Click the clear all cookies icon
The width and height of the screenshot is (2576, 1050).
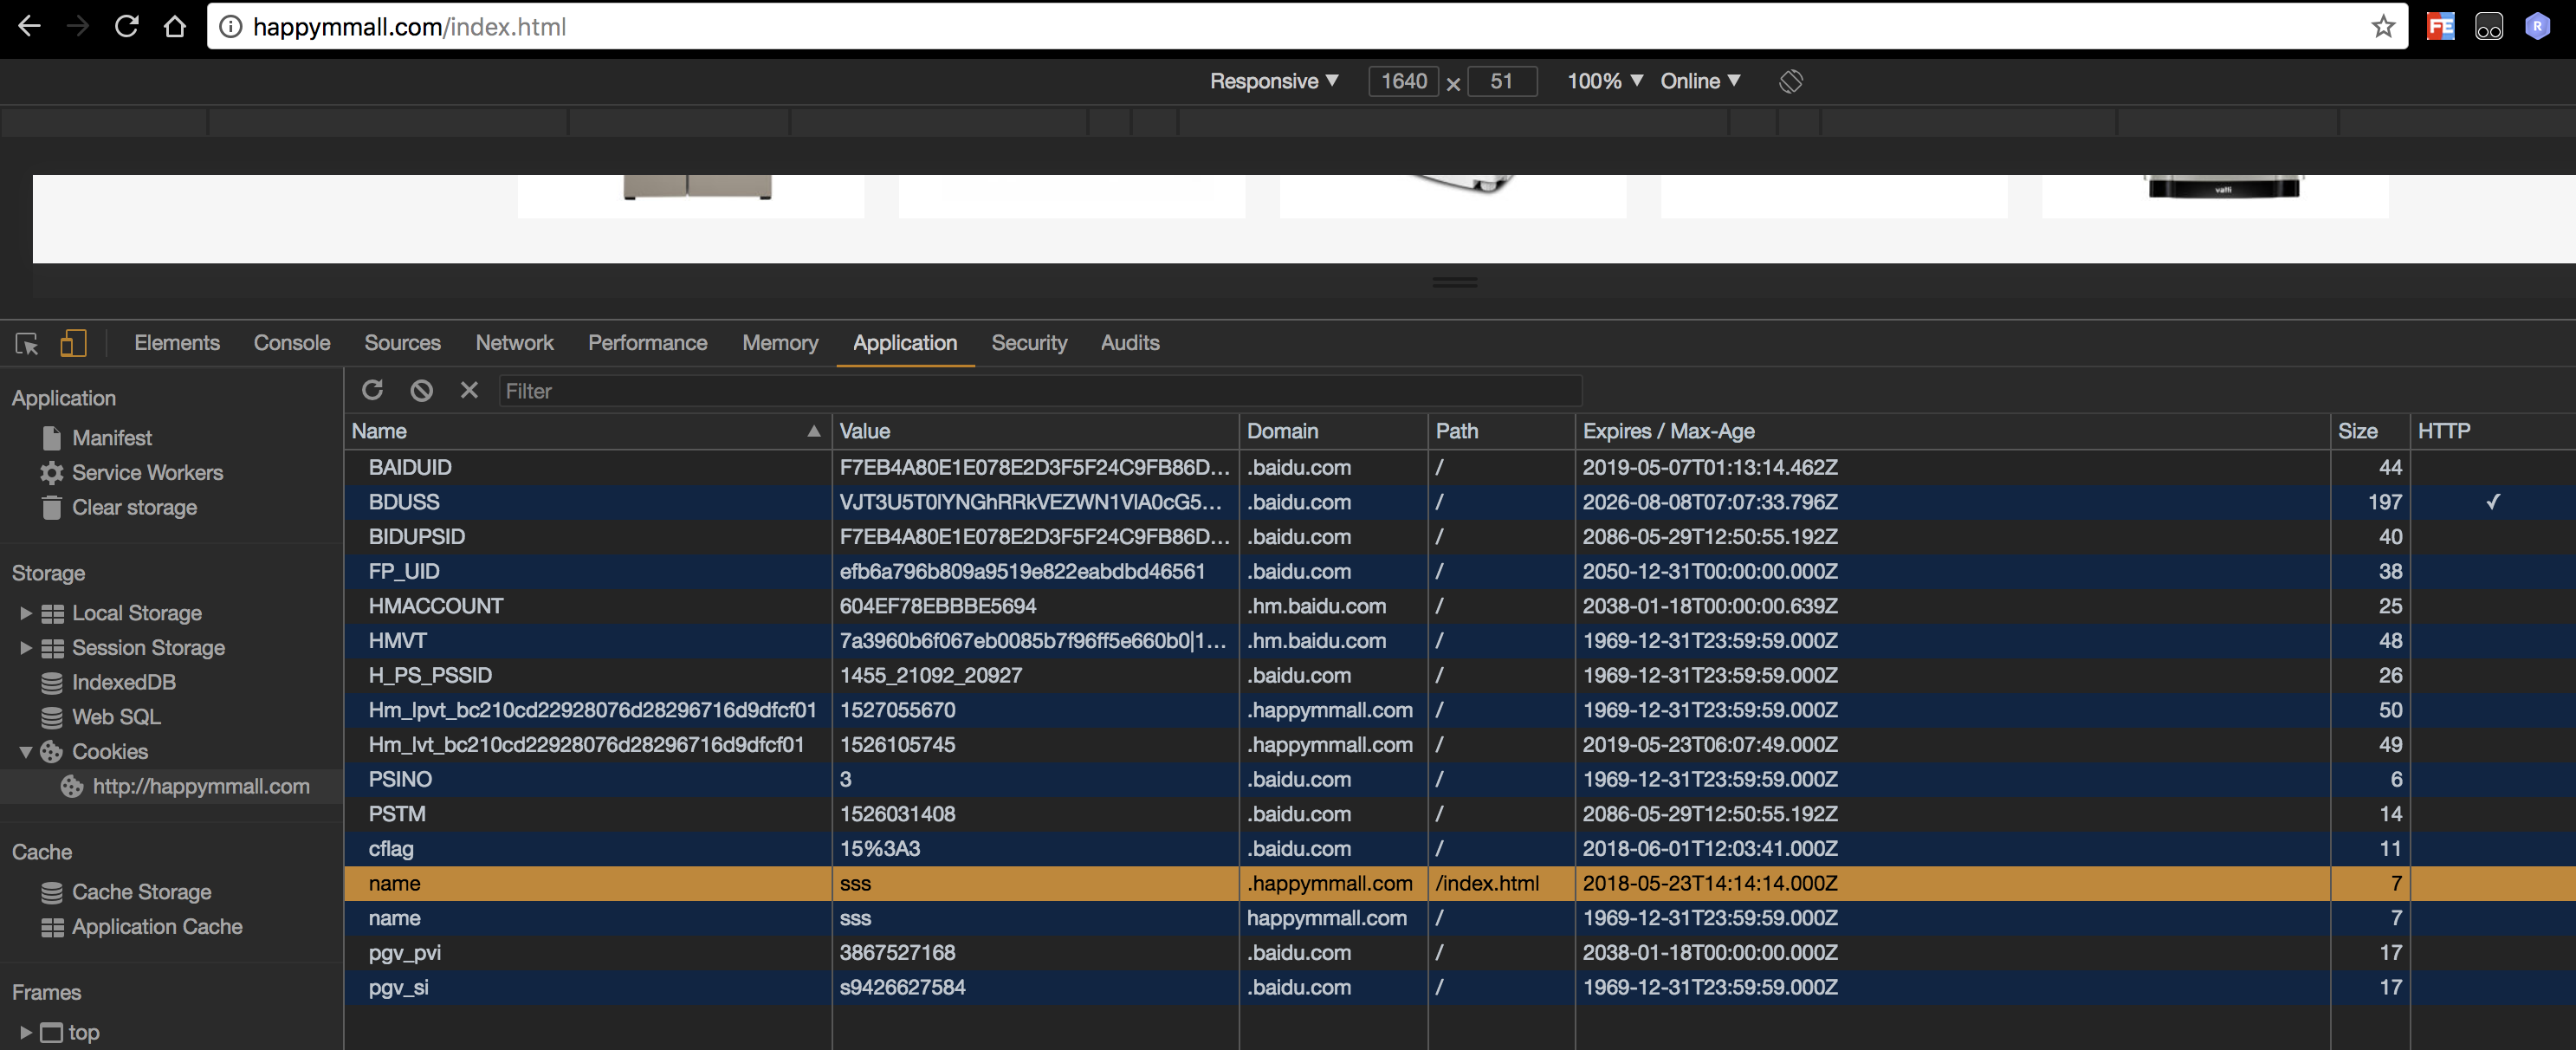coord(421,390)
